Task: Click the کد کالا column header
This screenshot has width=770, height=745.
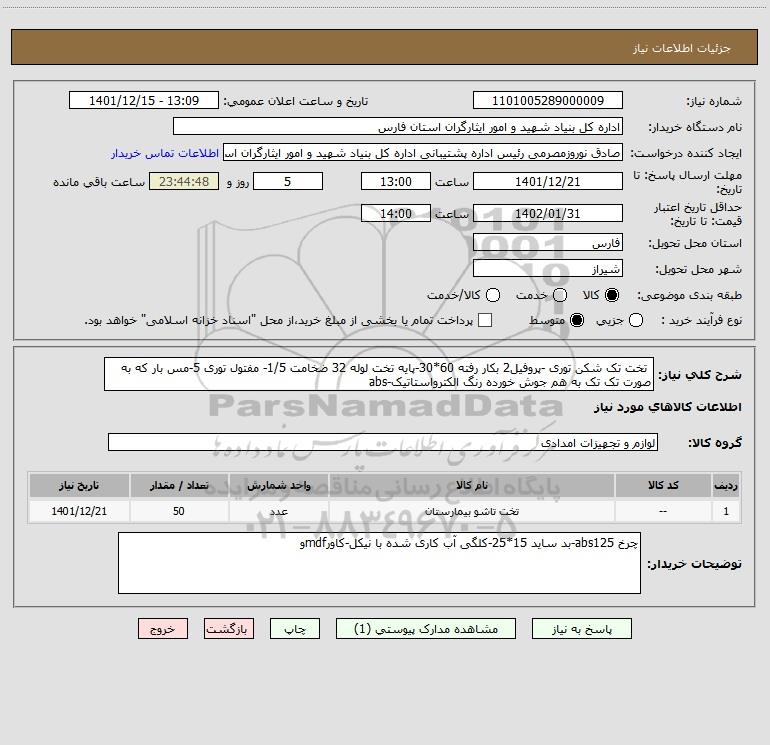Action: [663, 485]
